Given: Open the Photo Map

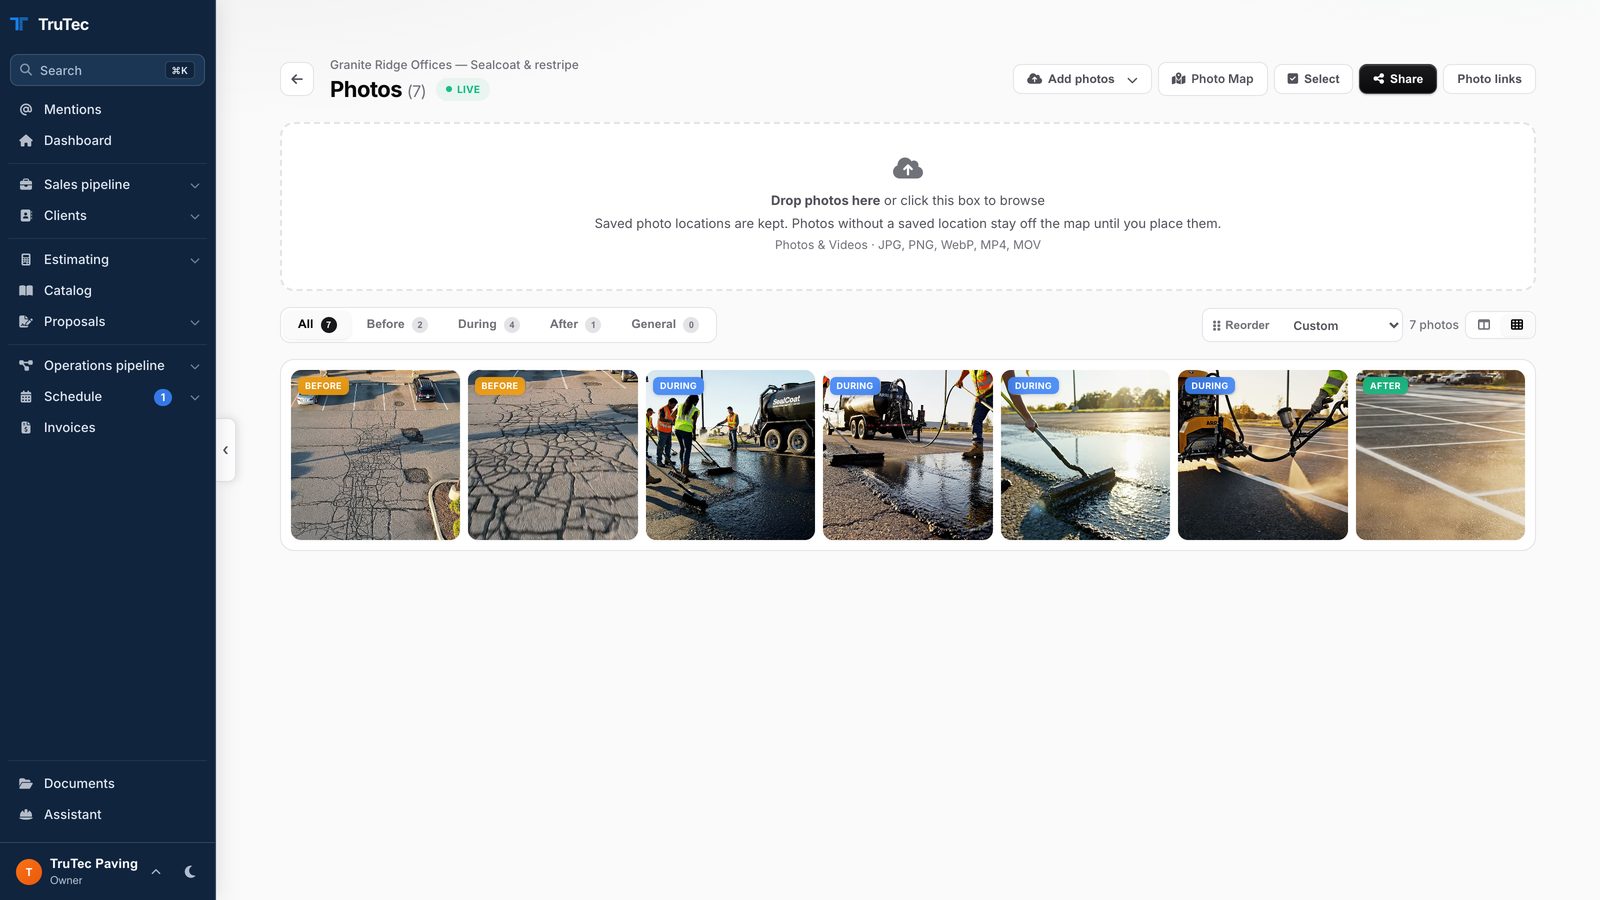Looking at the screenshot, I should coord(1213,79).
